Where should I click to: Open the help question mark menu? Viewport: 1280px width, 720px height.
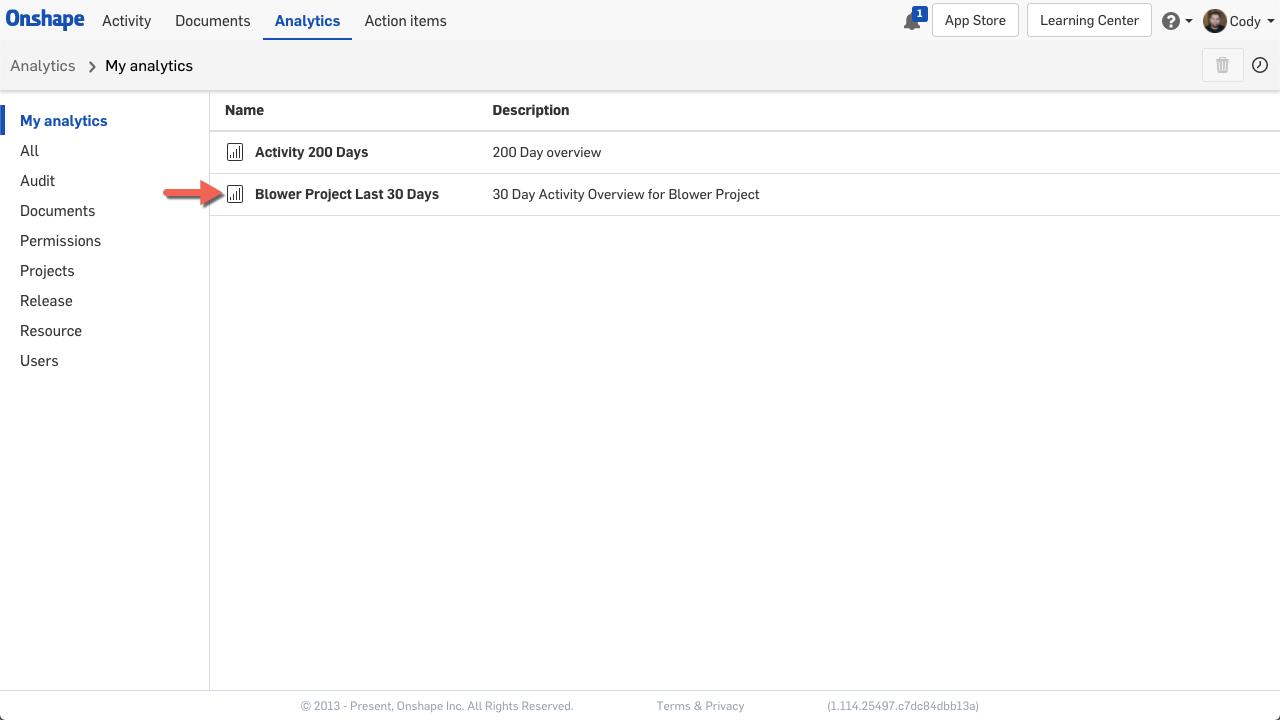[1170, 20]
